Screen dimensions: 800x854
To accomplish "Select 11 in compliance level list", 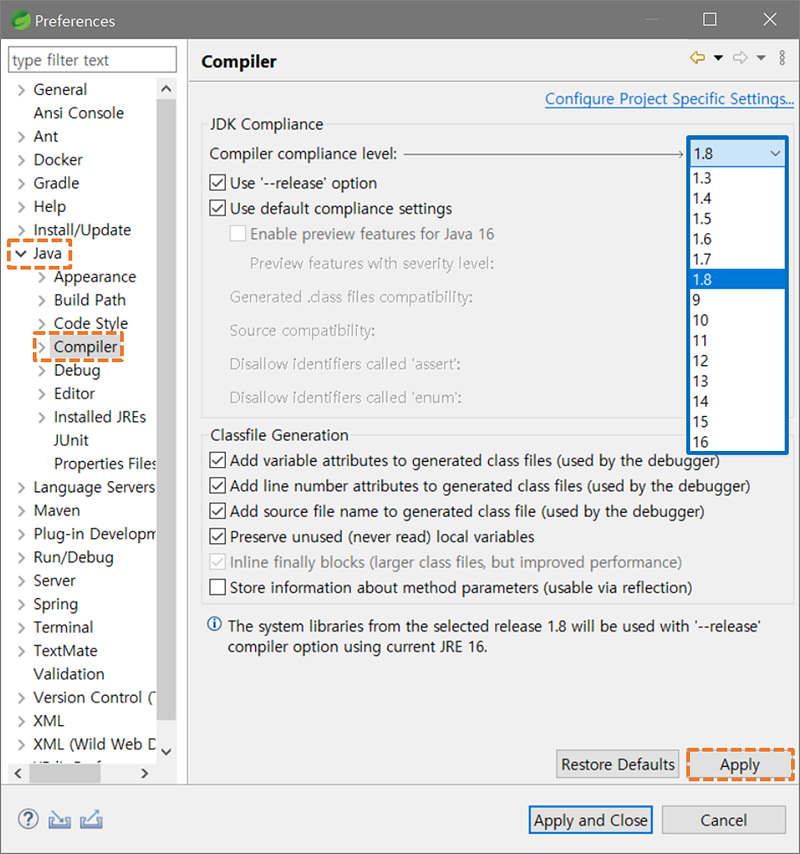I will pos(737,340).
